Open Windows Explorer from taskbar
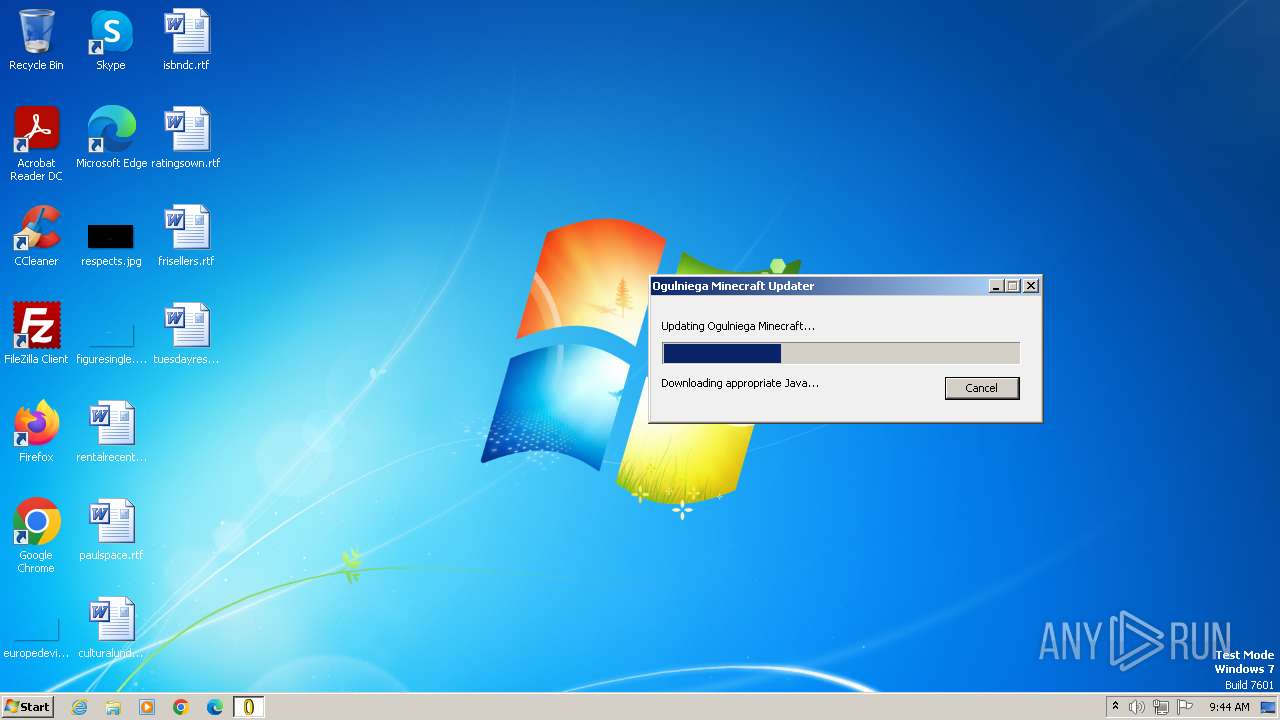 point(113,707)
